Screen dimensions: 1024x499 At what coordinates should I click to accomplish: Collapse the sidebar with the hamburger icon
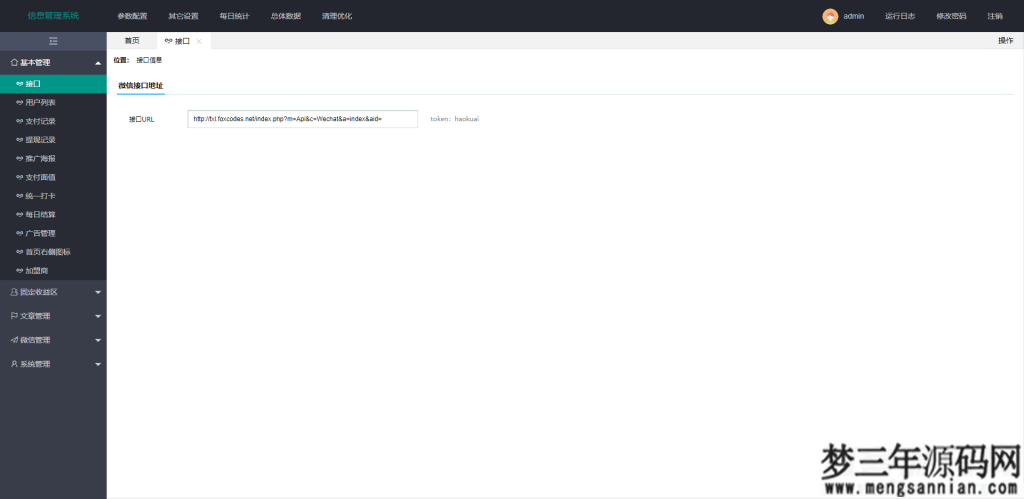53,41
